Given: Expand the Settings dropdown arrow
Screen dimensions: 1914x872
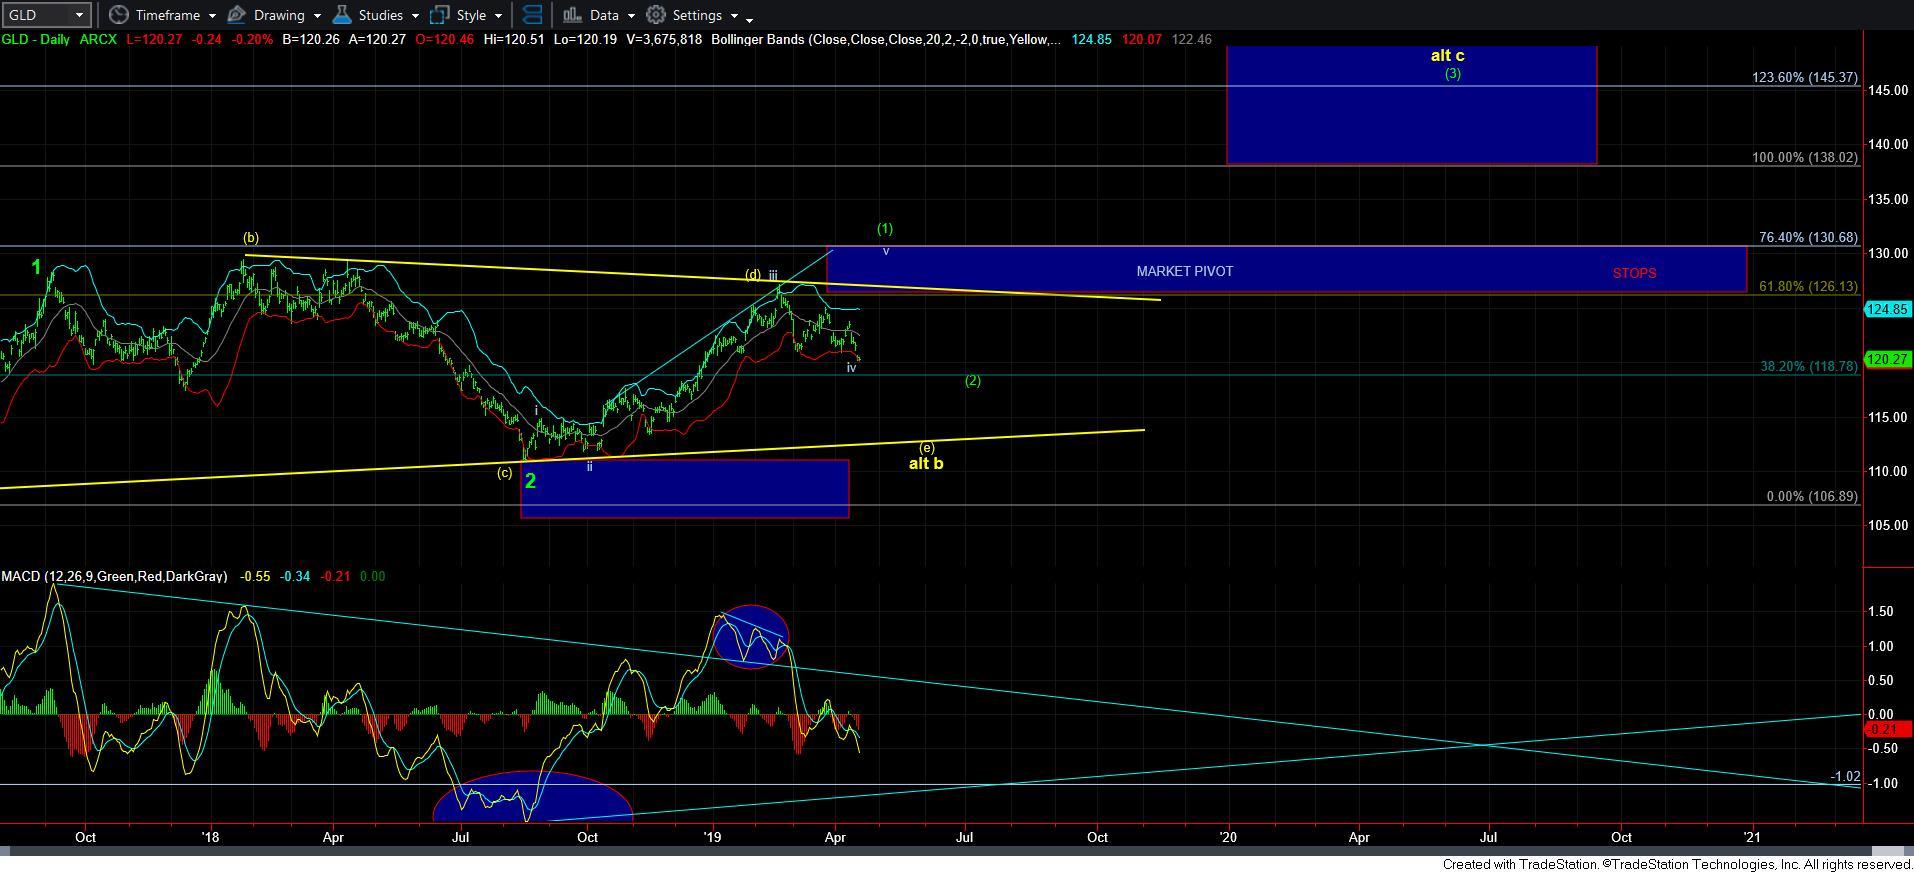Looking at the screenshot, I should [x=734, y=16].
